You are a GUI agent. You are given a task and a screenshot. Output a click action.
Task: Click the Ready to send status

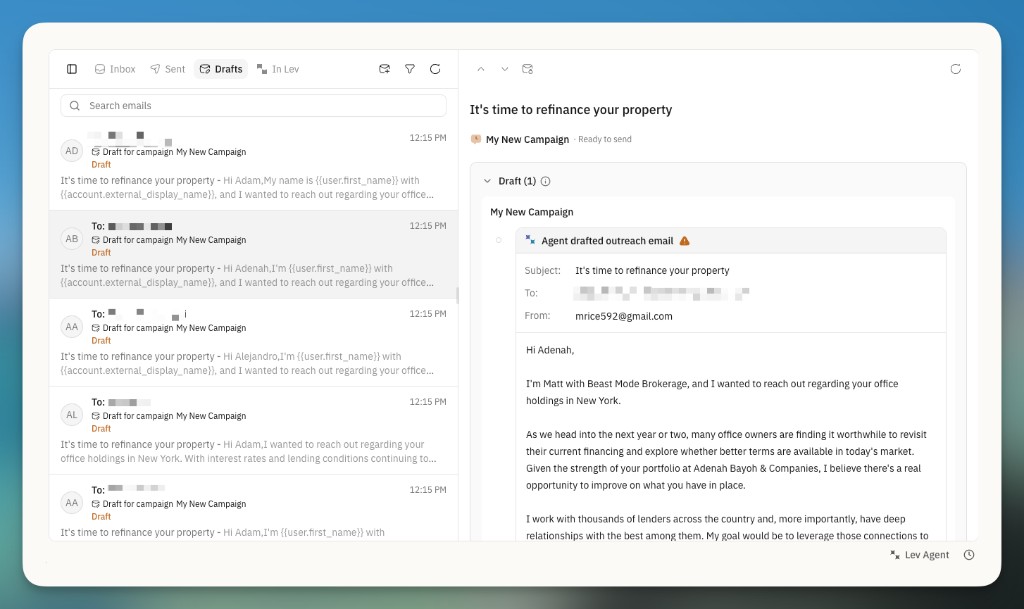(x=605, y=139)
